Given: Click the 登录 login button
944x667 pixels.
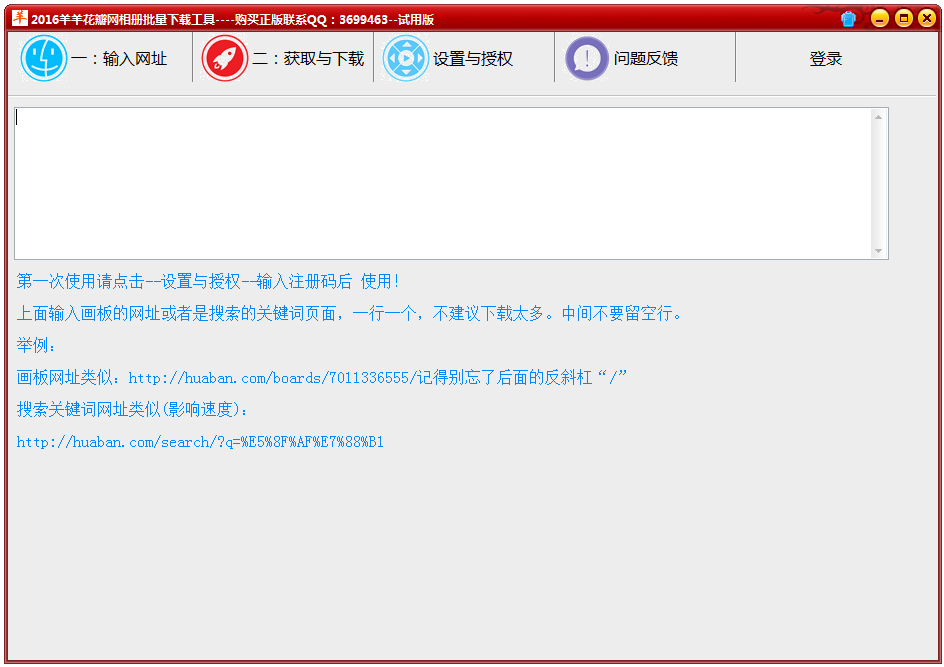Looking at the screenshot, I should tap(825, 58).
